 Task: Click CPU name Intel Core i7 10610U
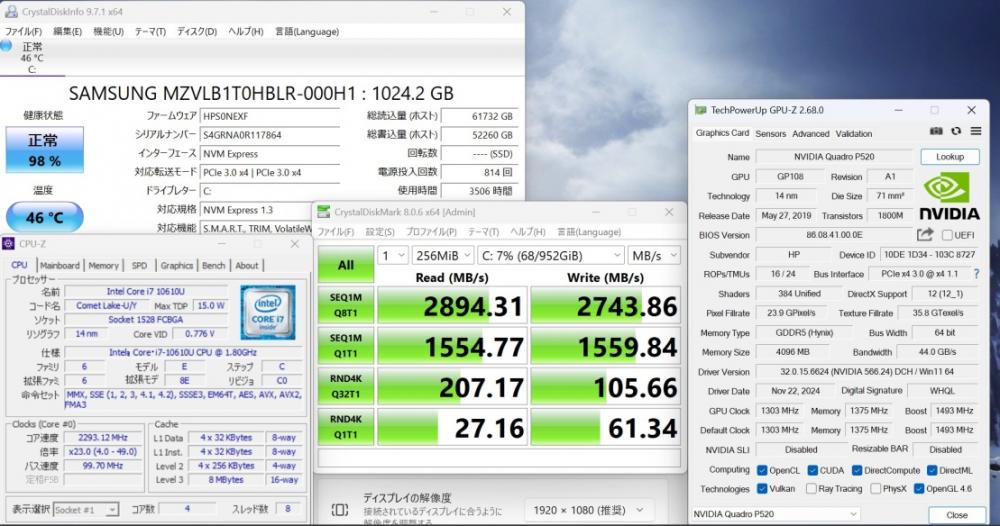[145, 291]
